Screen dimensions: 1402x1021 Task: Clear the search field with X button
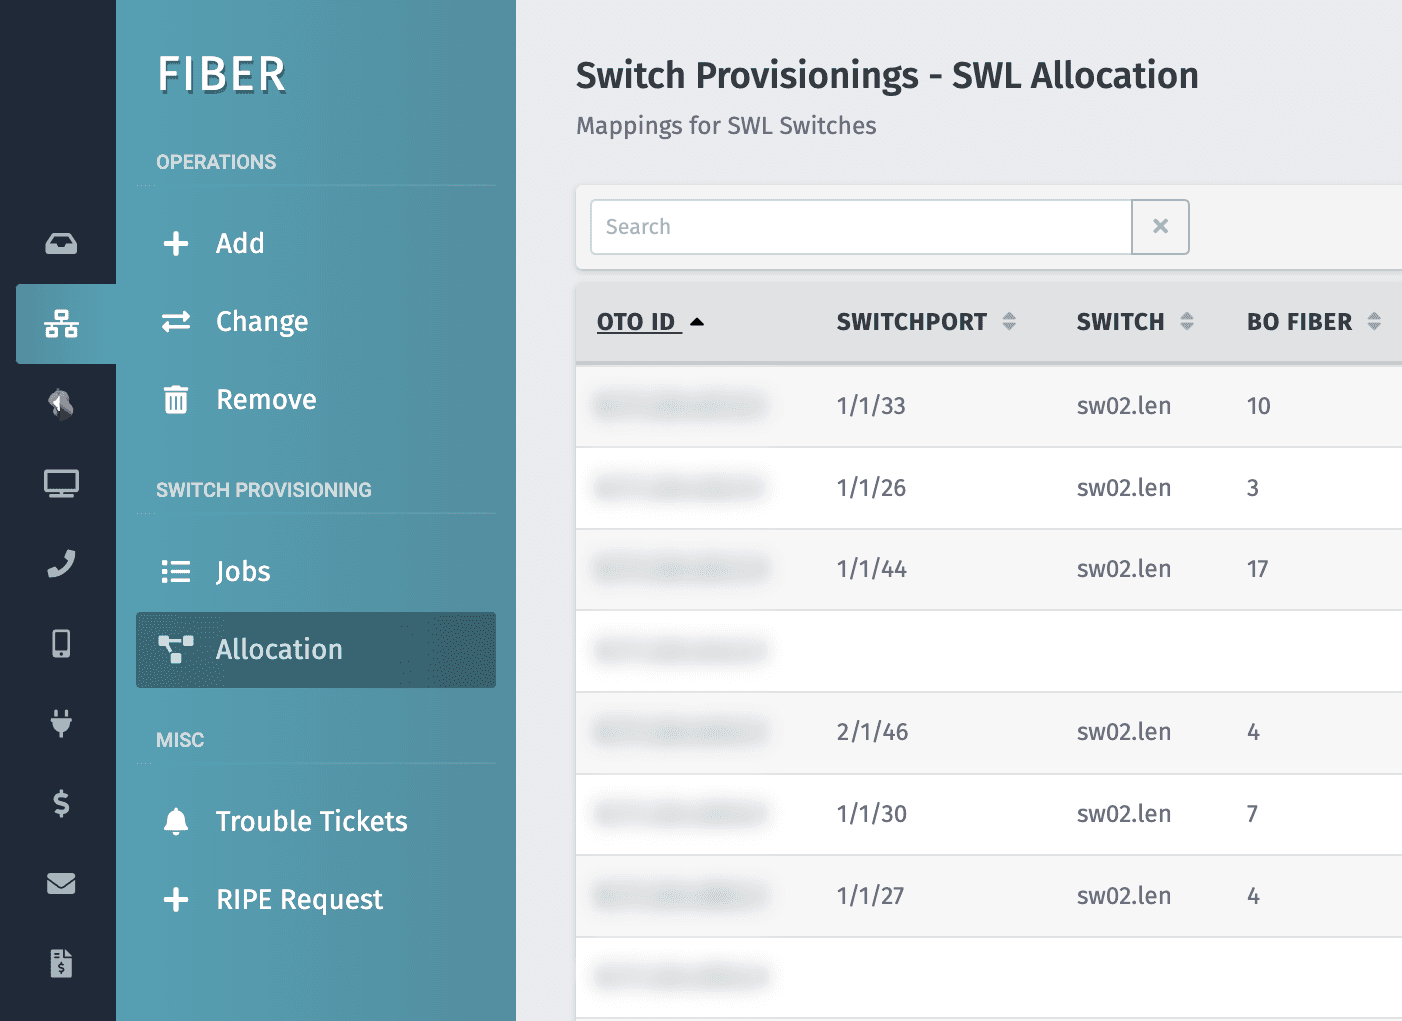(x=1160, y=227)
